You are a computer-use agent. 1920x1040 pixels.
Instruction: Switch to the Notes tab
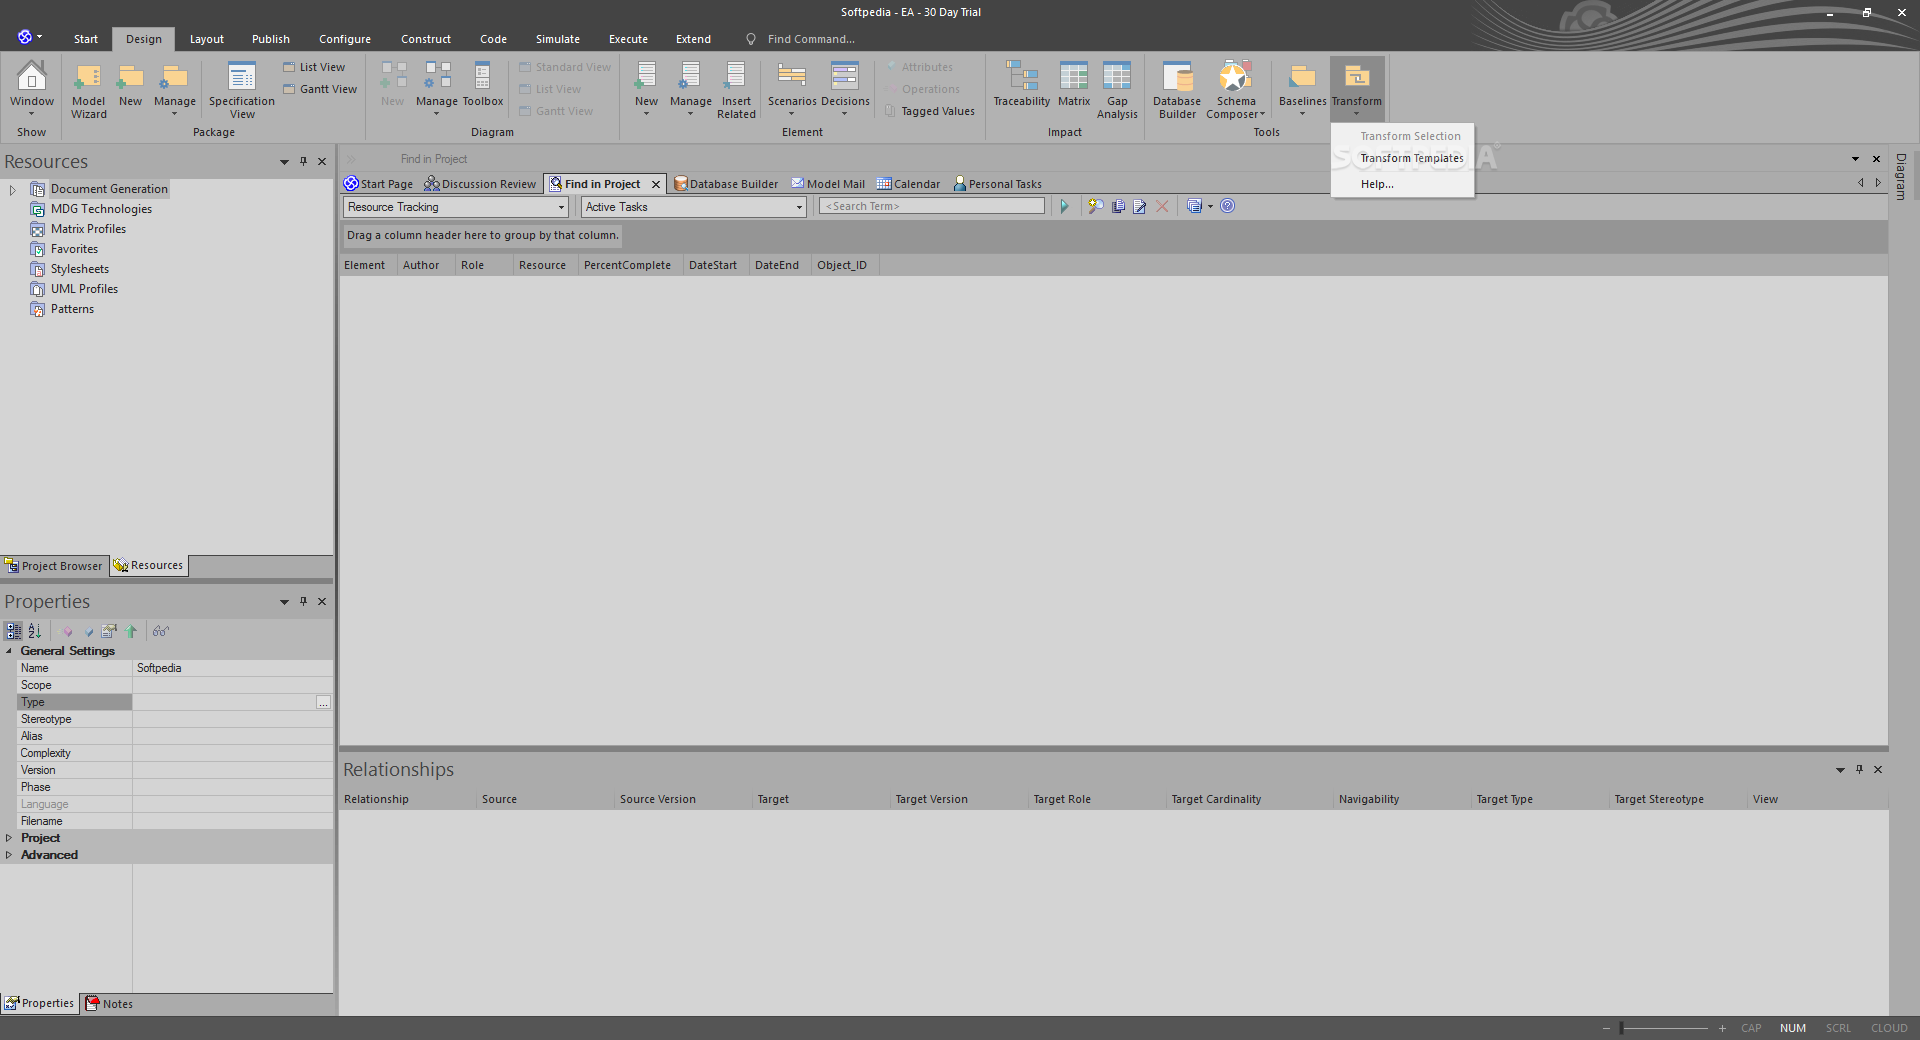click(x=109, y=1004)
